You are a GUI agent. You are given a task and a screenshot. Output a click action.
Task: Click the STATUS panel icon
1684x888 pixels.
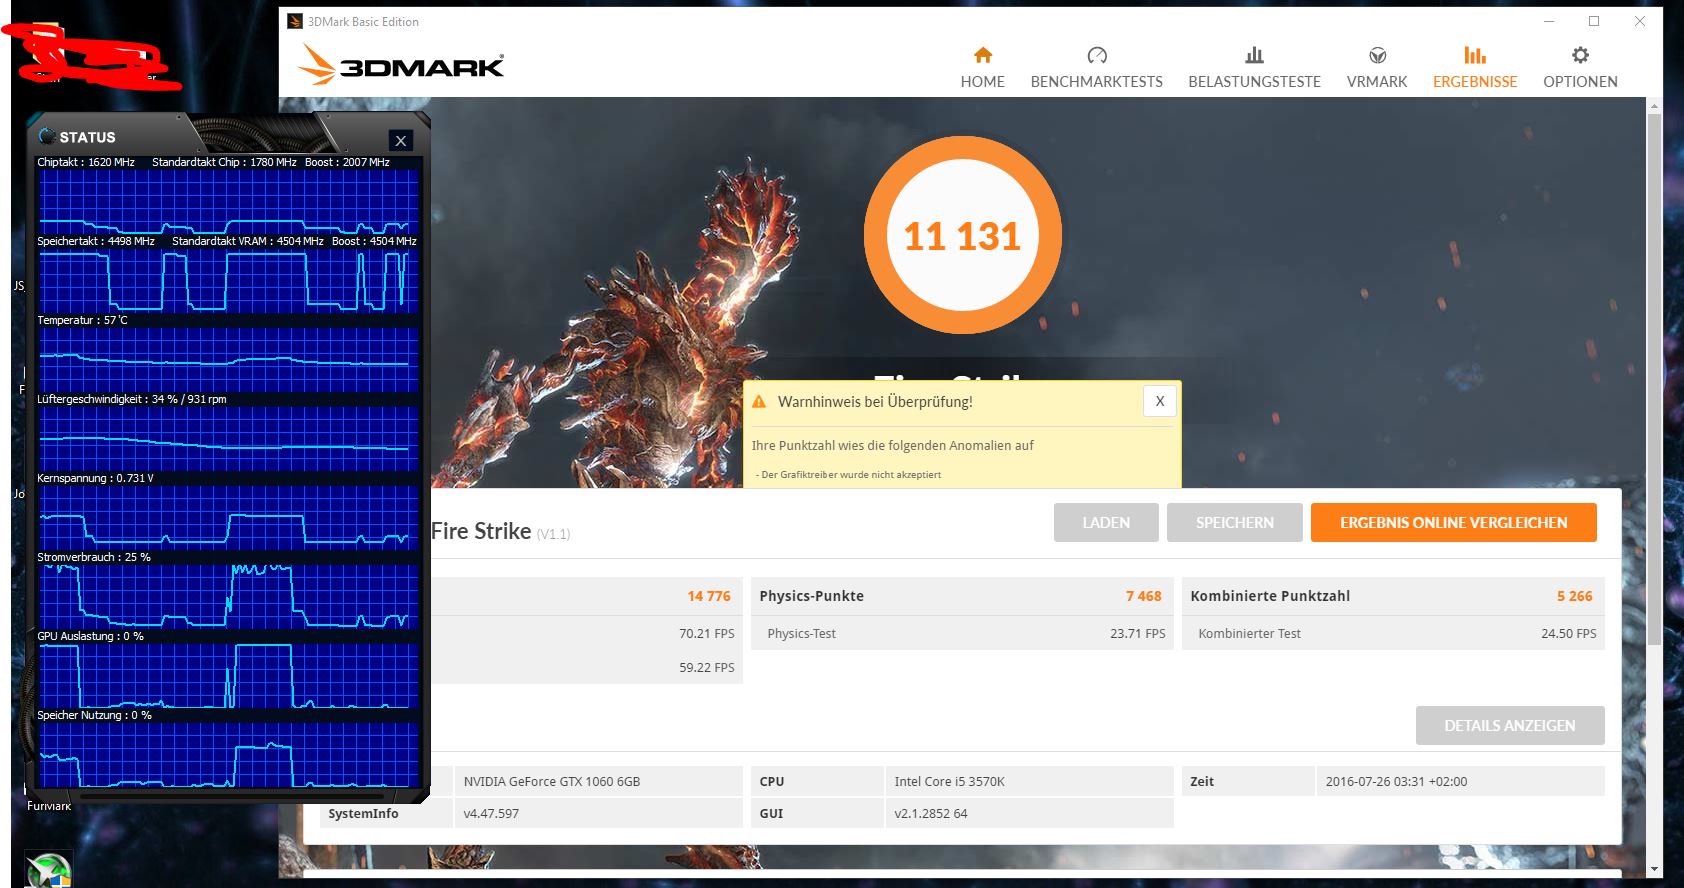click(x=47, y=136)
